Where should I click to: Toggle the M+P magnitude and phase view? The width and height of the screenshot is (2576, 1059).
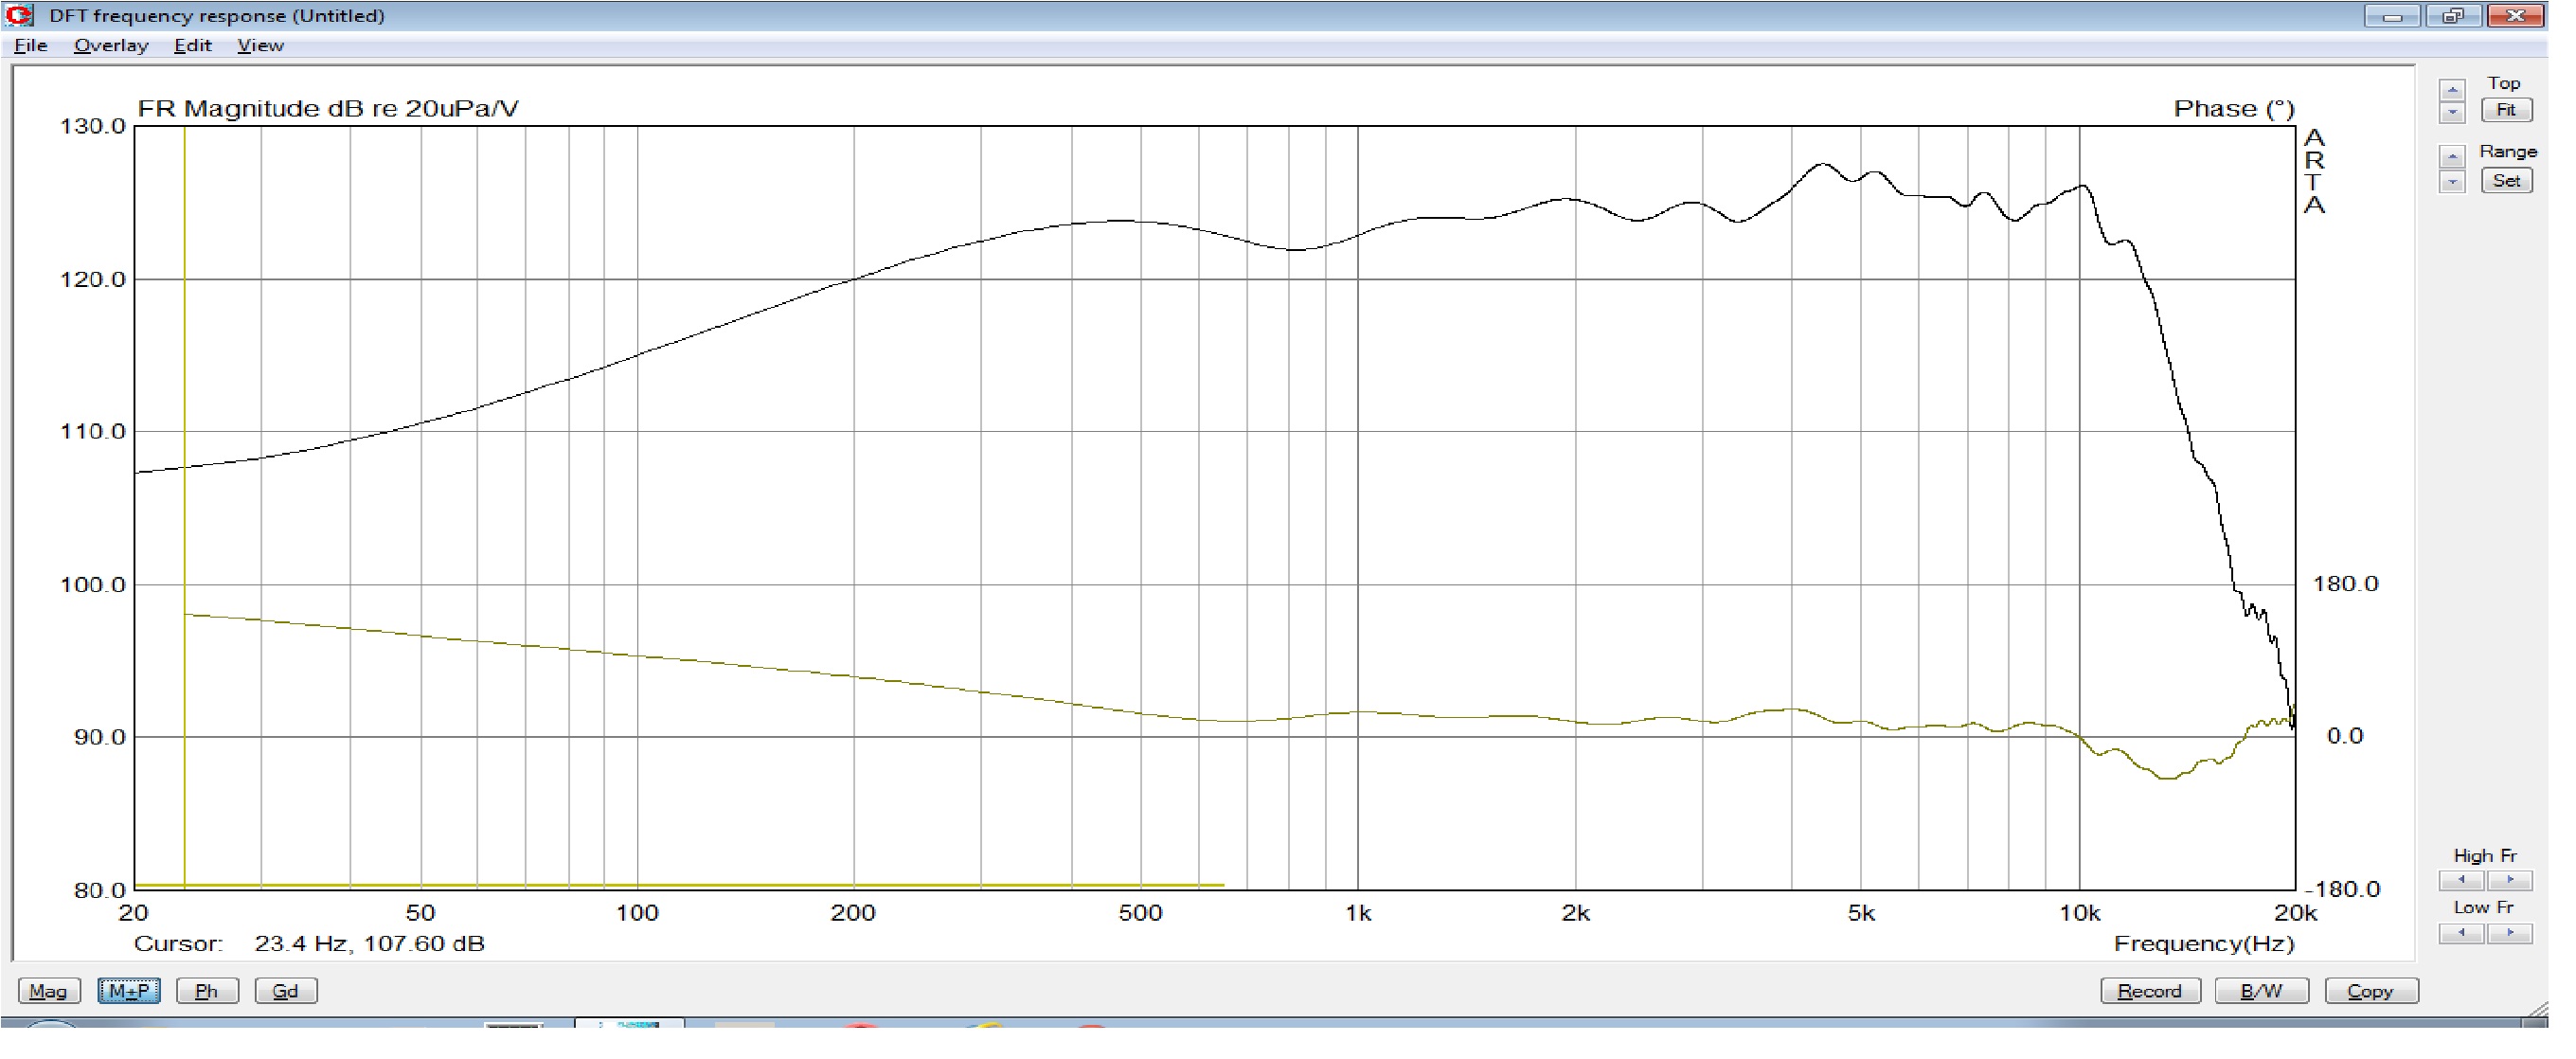[129, 991]
